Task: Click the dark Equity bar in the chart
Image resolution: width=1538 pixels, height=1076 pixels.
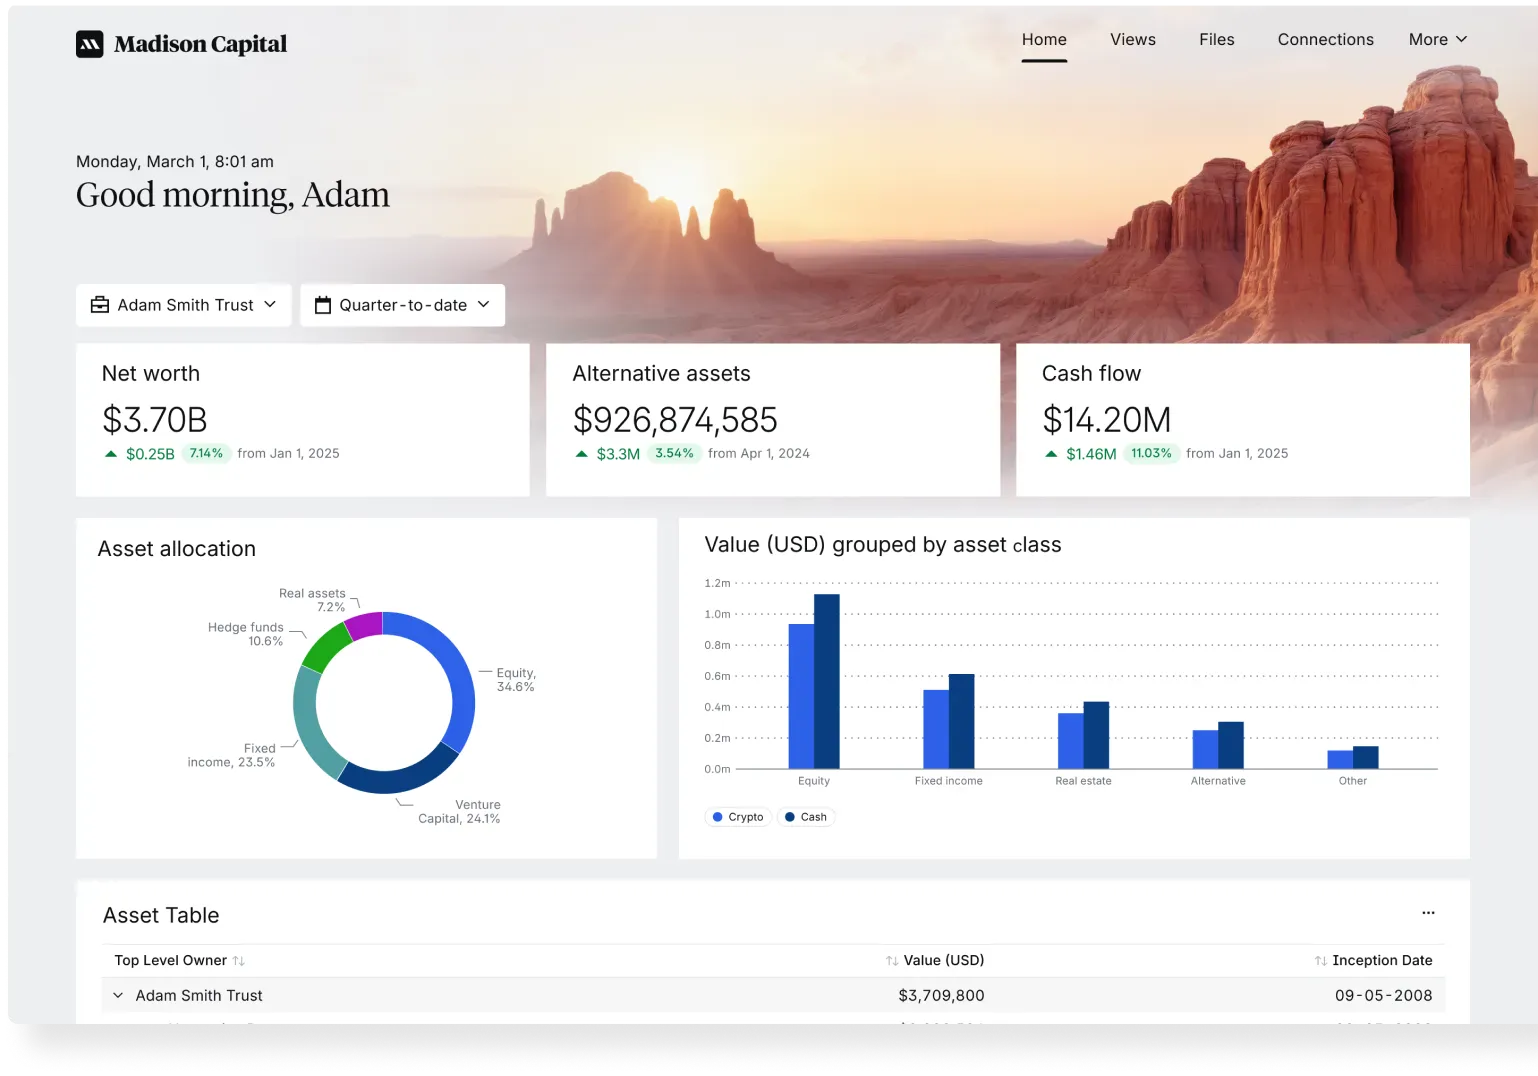Action: [x=827, y=681]
